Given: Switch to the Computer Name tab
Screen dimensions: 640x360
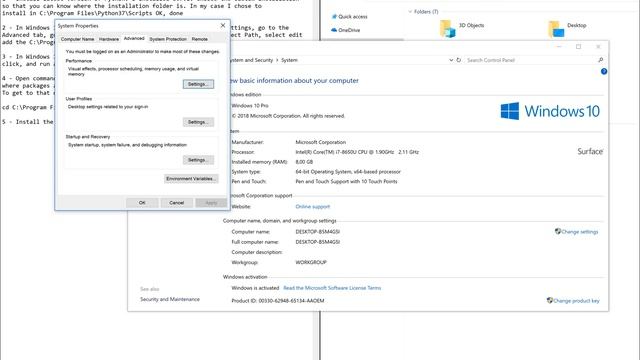Looking at the screenshot, I should [77, 39].
